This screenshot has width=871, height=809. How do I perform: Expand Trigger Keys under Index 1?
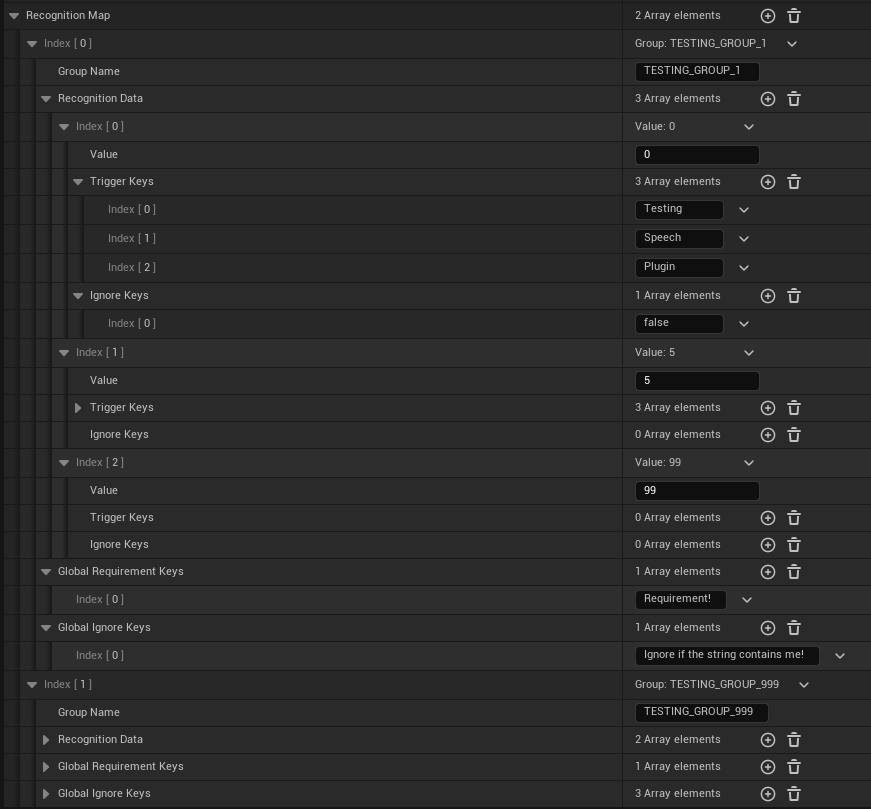(x=78, y=407)
